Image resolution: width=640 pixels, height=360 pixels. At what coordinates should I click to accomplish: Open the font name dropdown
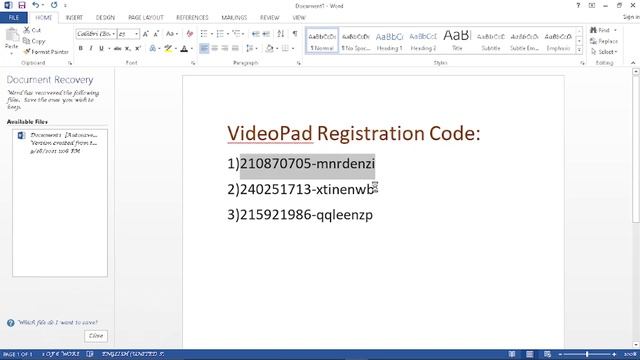[113, 34]
